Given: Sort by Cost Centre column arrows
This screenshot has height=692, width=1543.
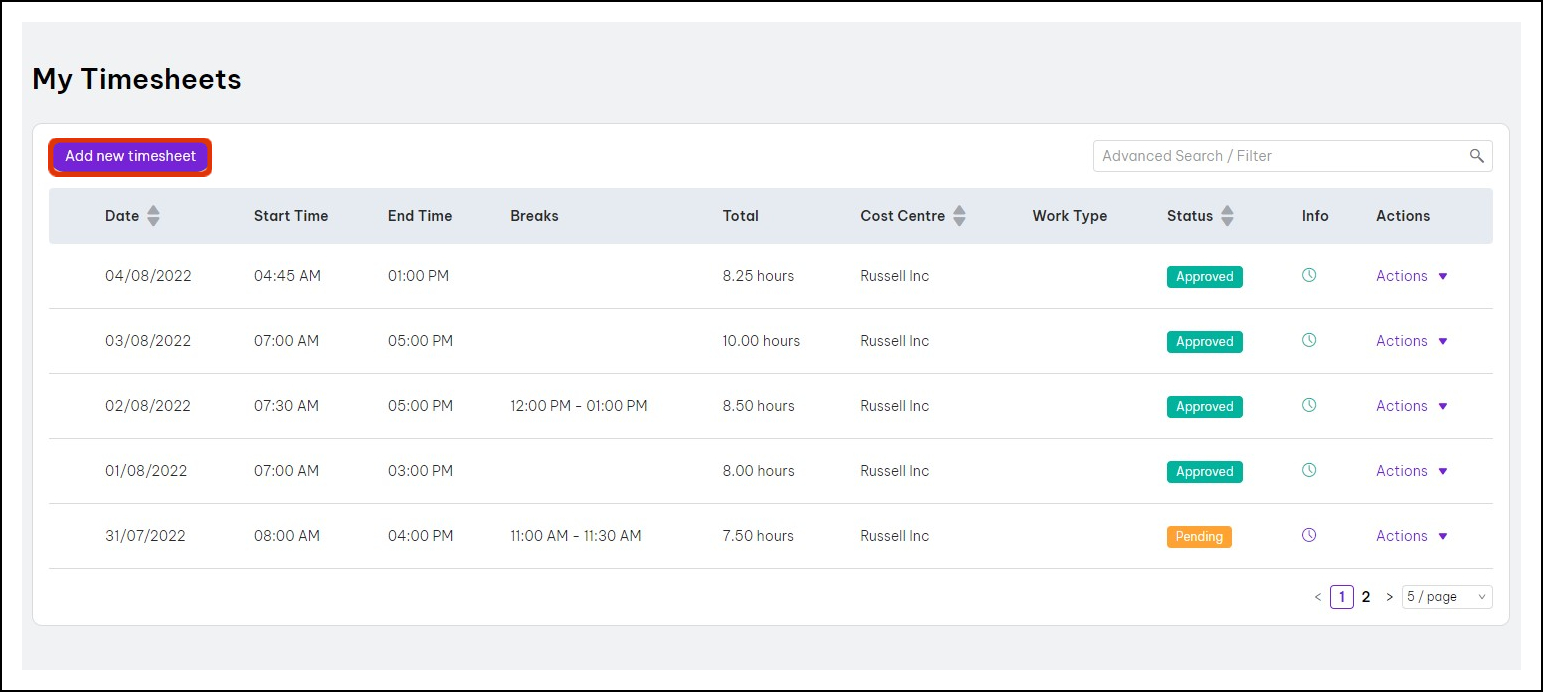Looking at the screenshot, I should click(x=959, y=216).
